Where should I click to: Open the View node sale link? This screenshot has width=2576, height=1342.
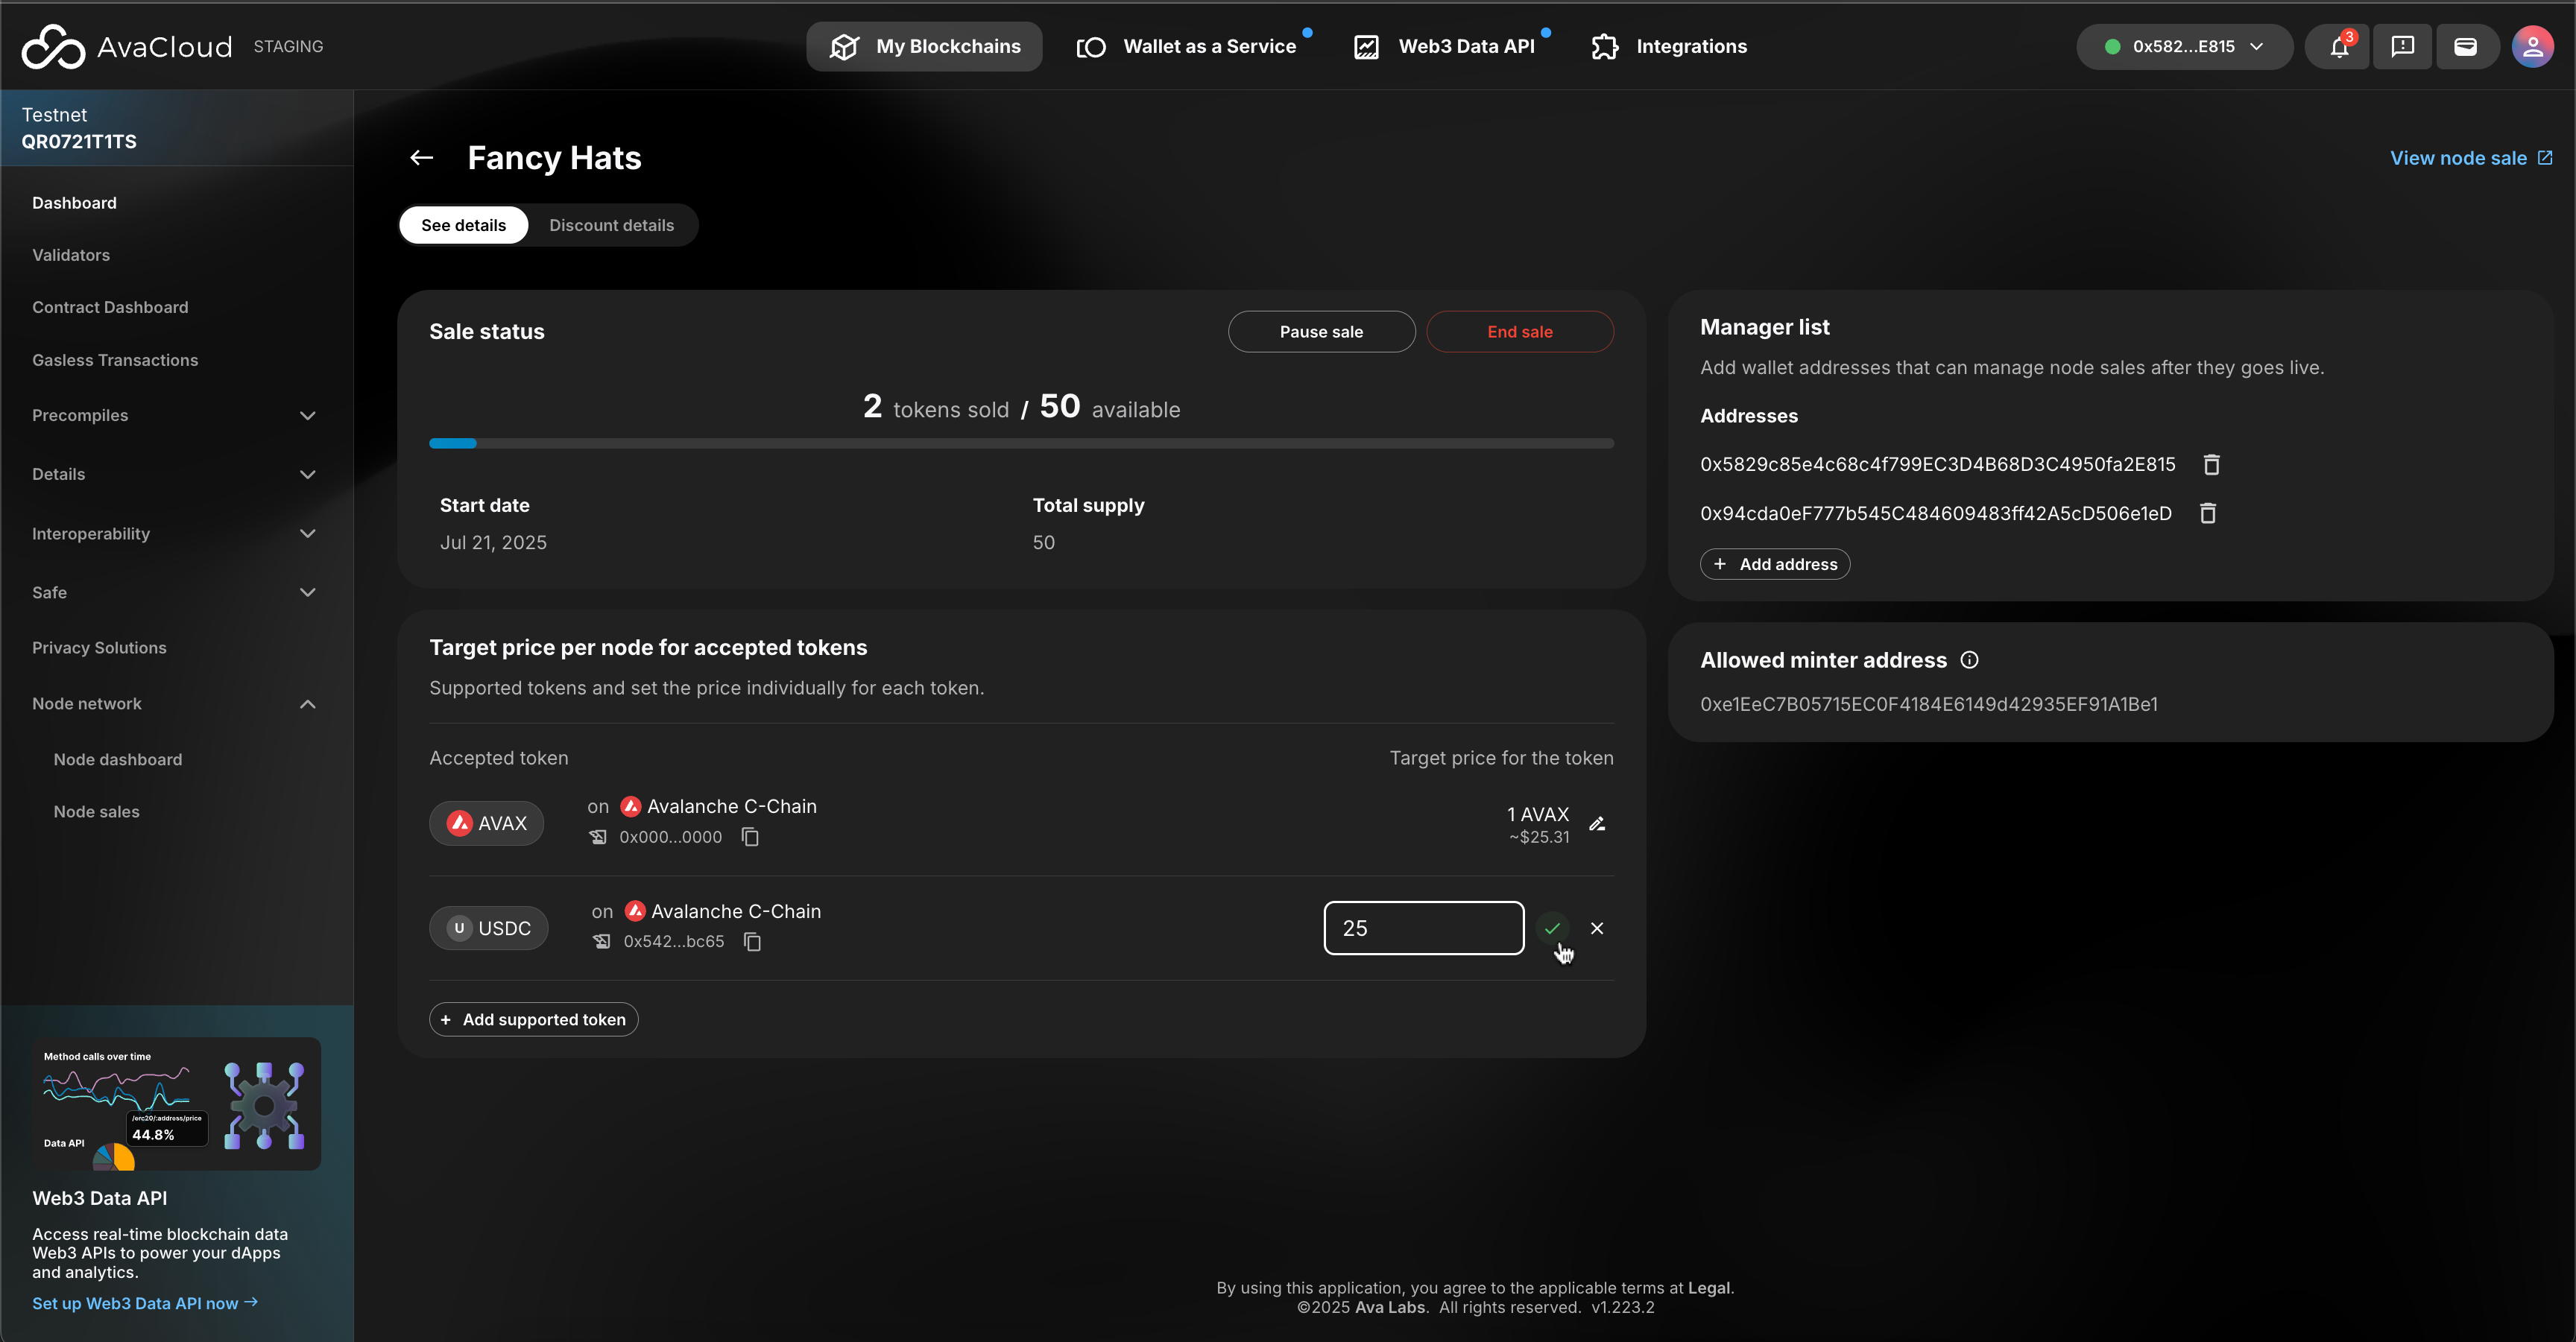click(x=2470, y=158)
